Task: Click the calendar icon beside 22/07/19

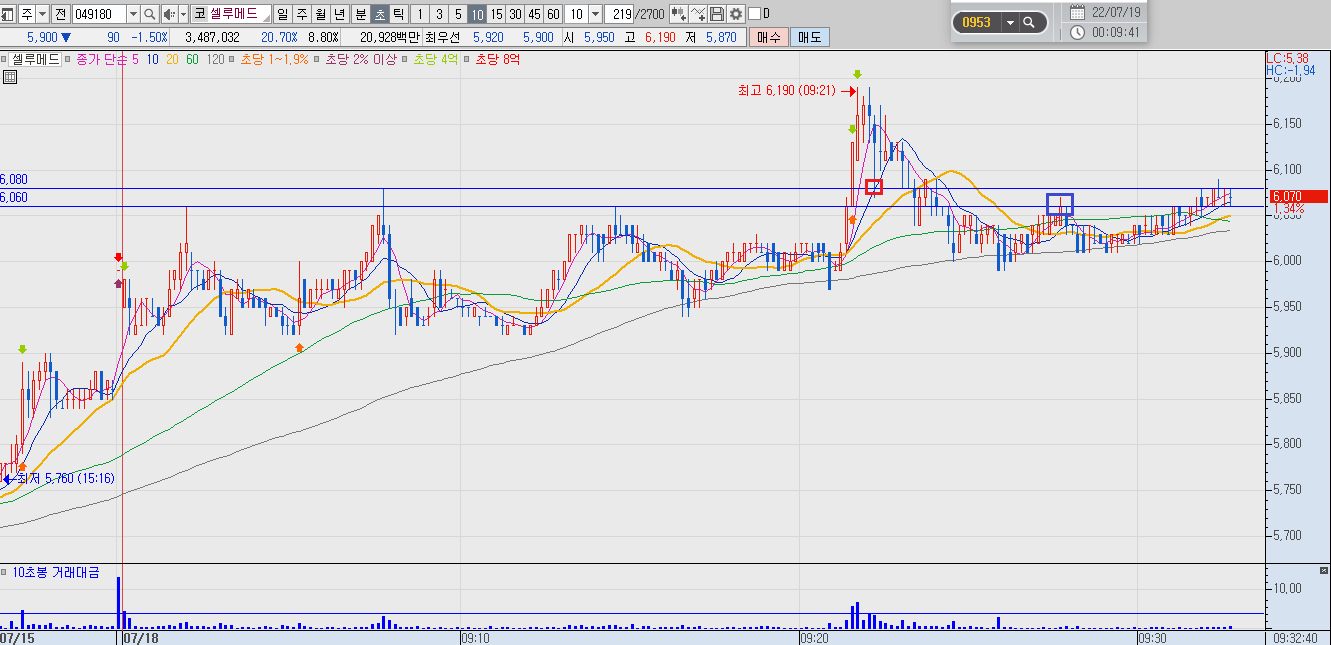Action: (1077, 12)
